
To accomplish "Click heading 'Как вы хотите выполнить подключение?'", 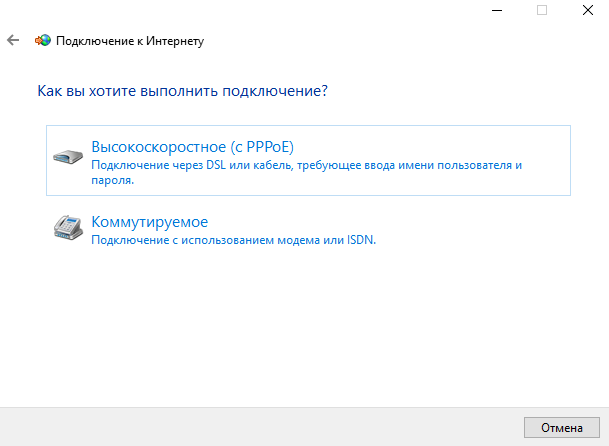I will click(x=183, y=91).
